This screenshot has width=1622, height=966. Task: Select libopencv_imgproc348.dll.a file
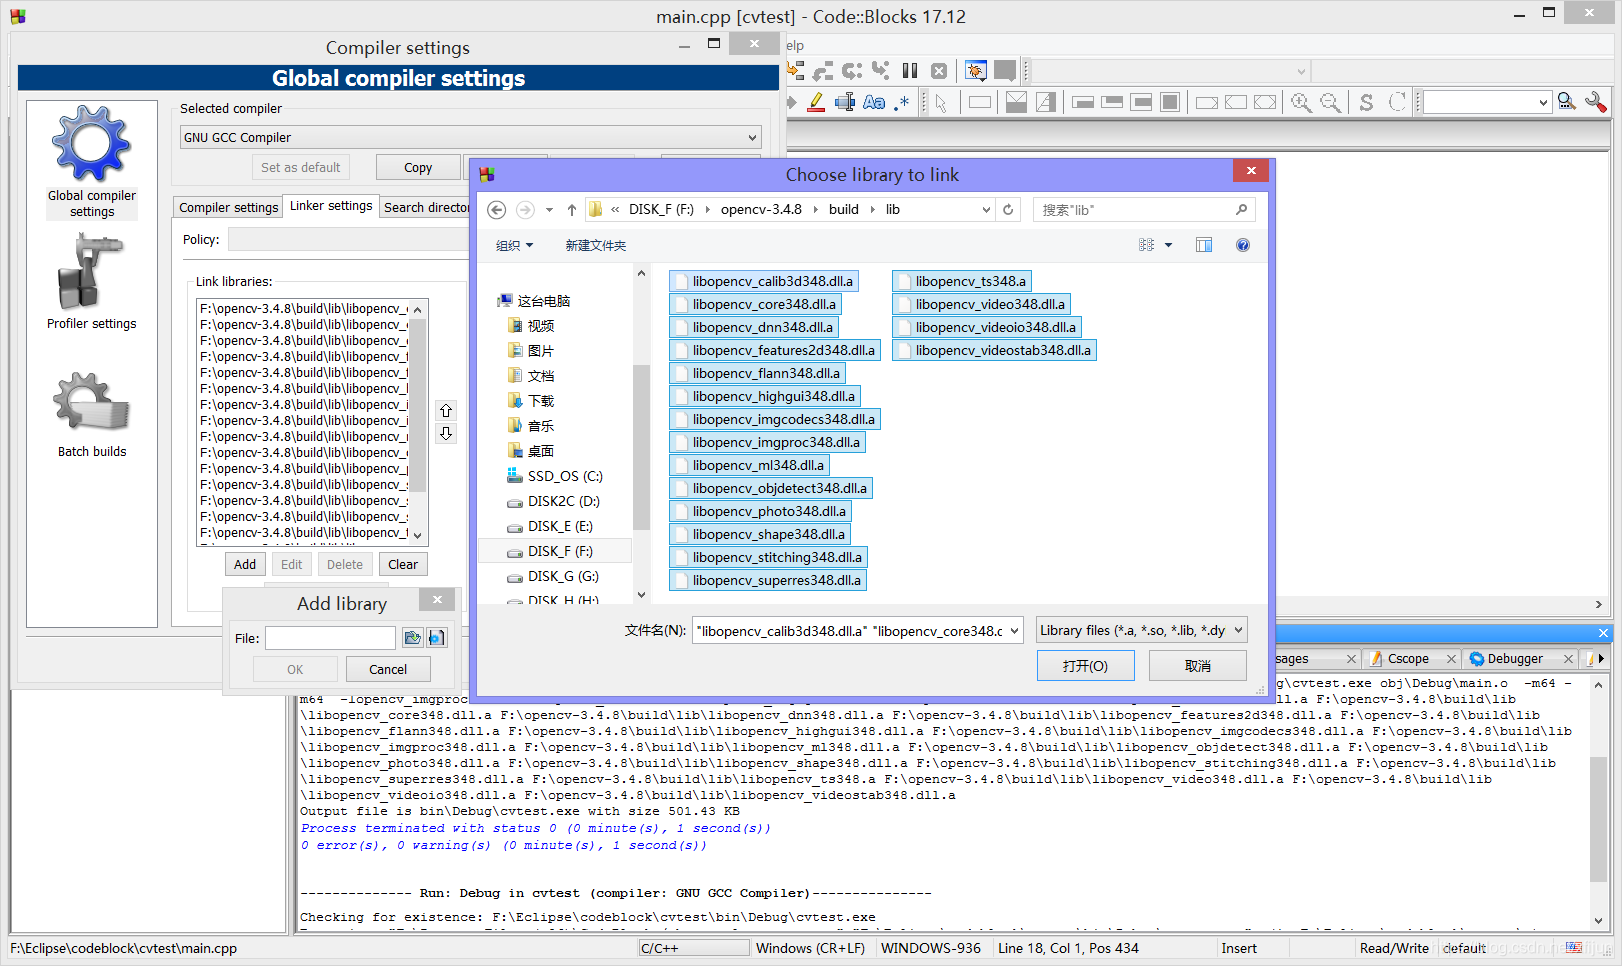(766, 442)
